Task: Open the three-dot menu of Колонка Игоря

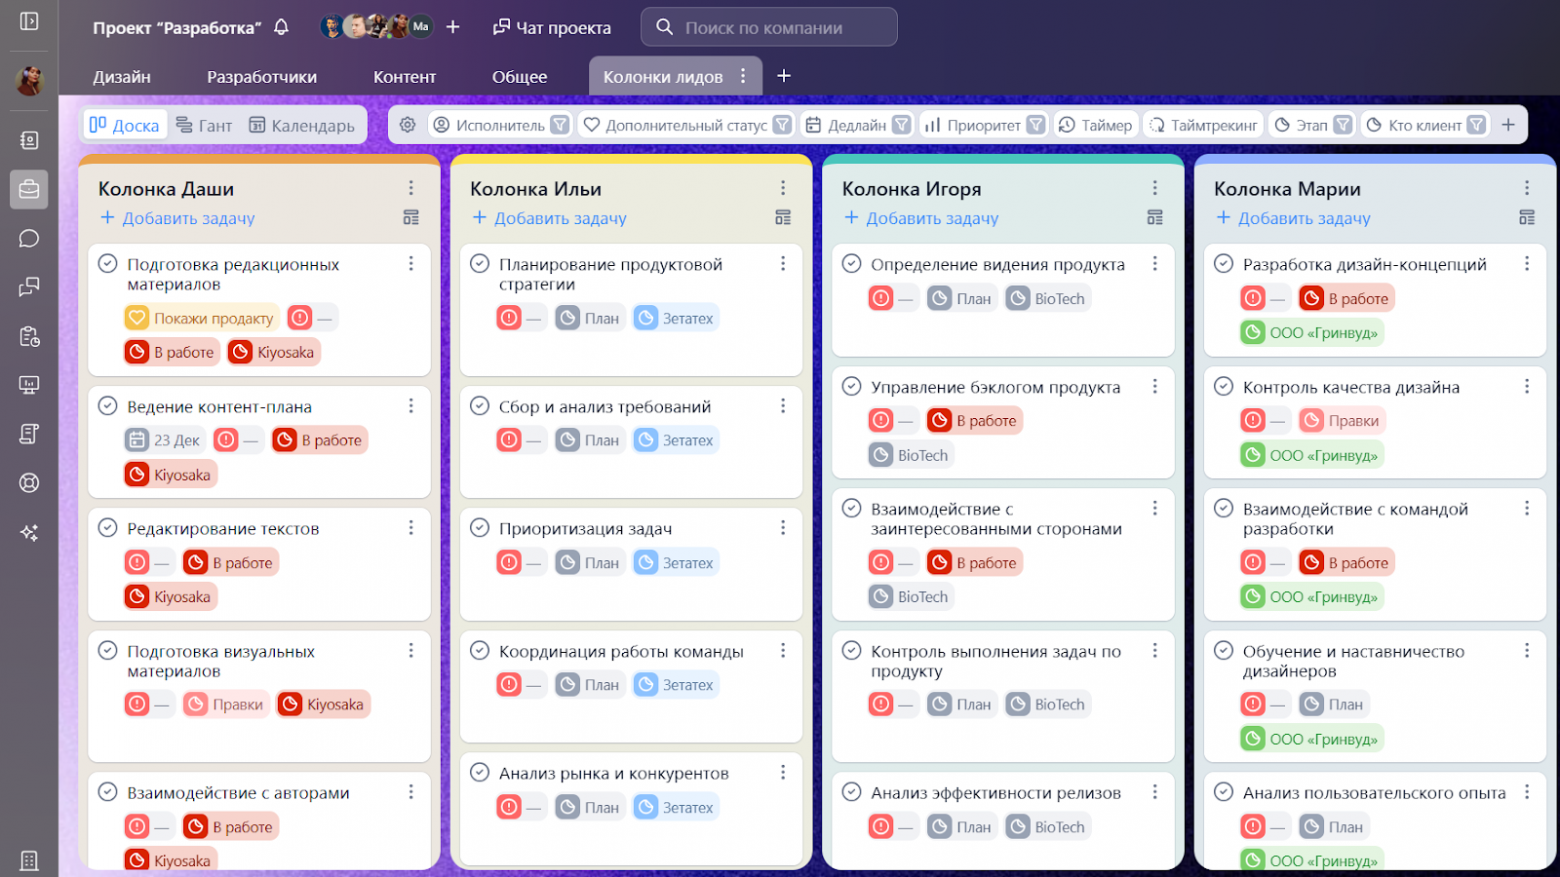Action: coord(1155,188)
